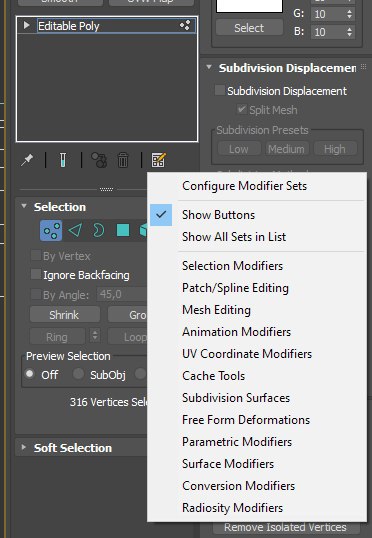This screenshot has height=538, width=372.
Task: Click Low subdivision preset
Action: tap(239, 149)
